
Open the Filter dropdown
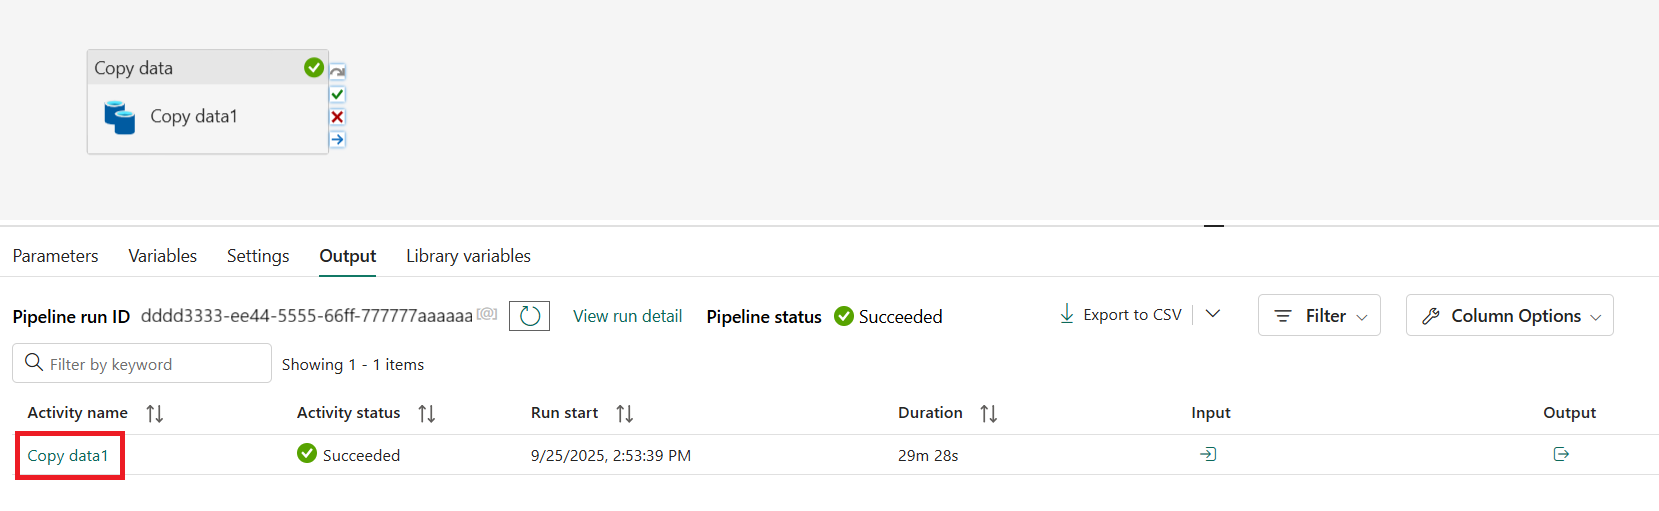1319,316
